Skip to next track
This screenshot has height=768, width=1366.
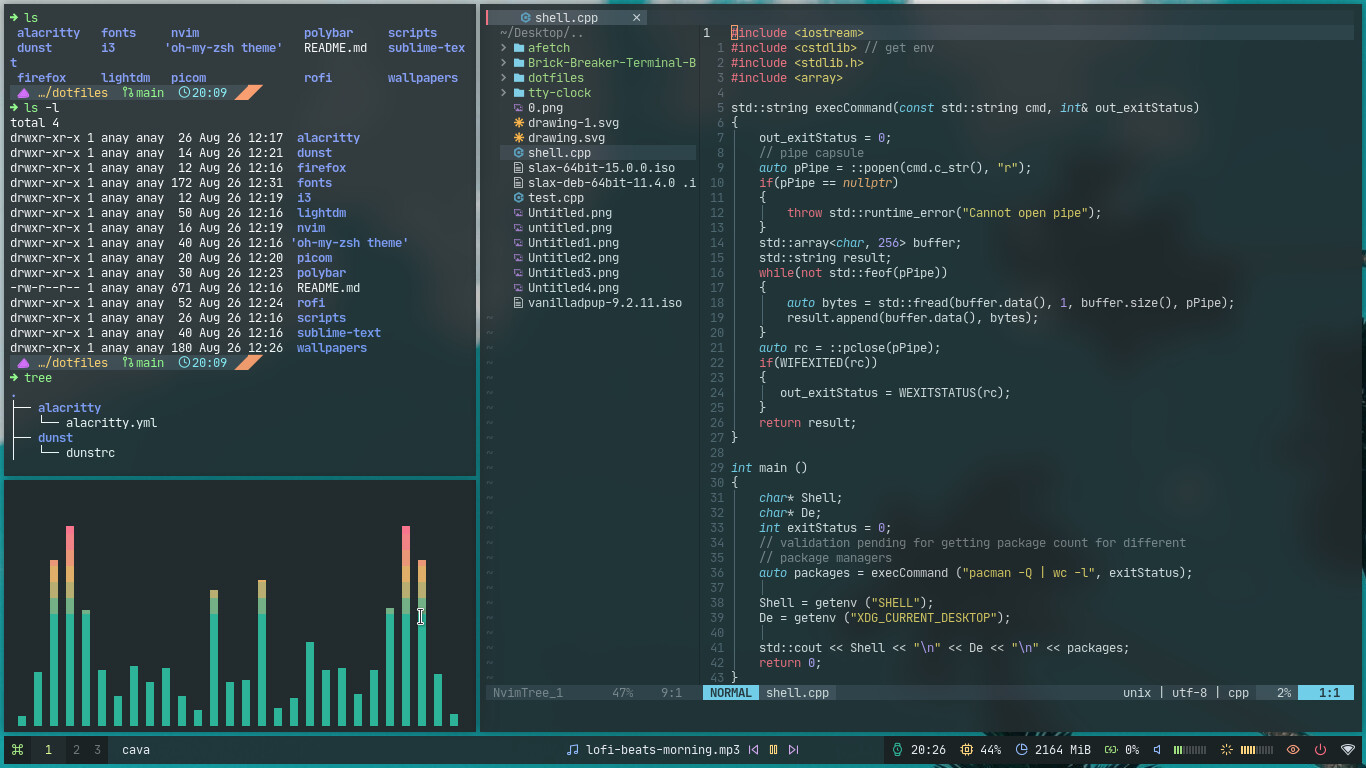pos(794,749)
